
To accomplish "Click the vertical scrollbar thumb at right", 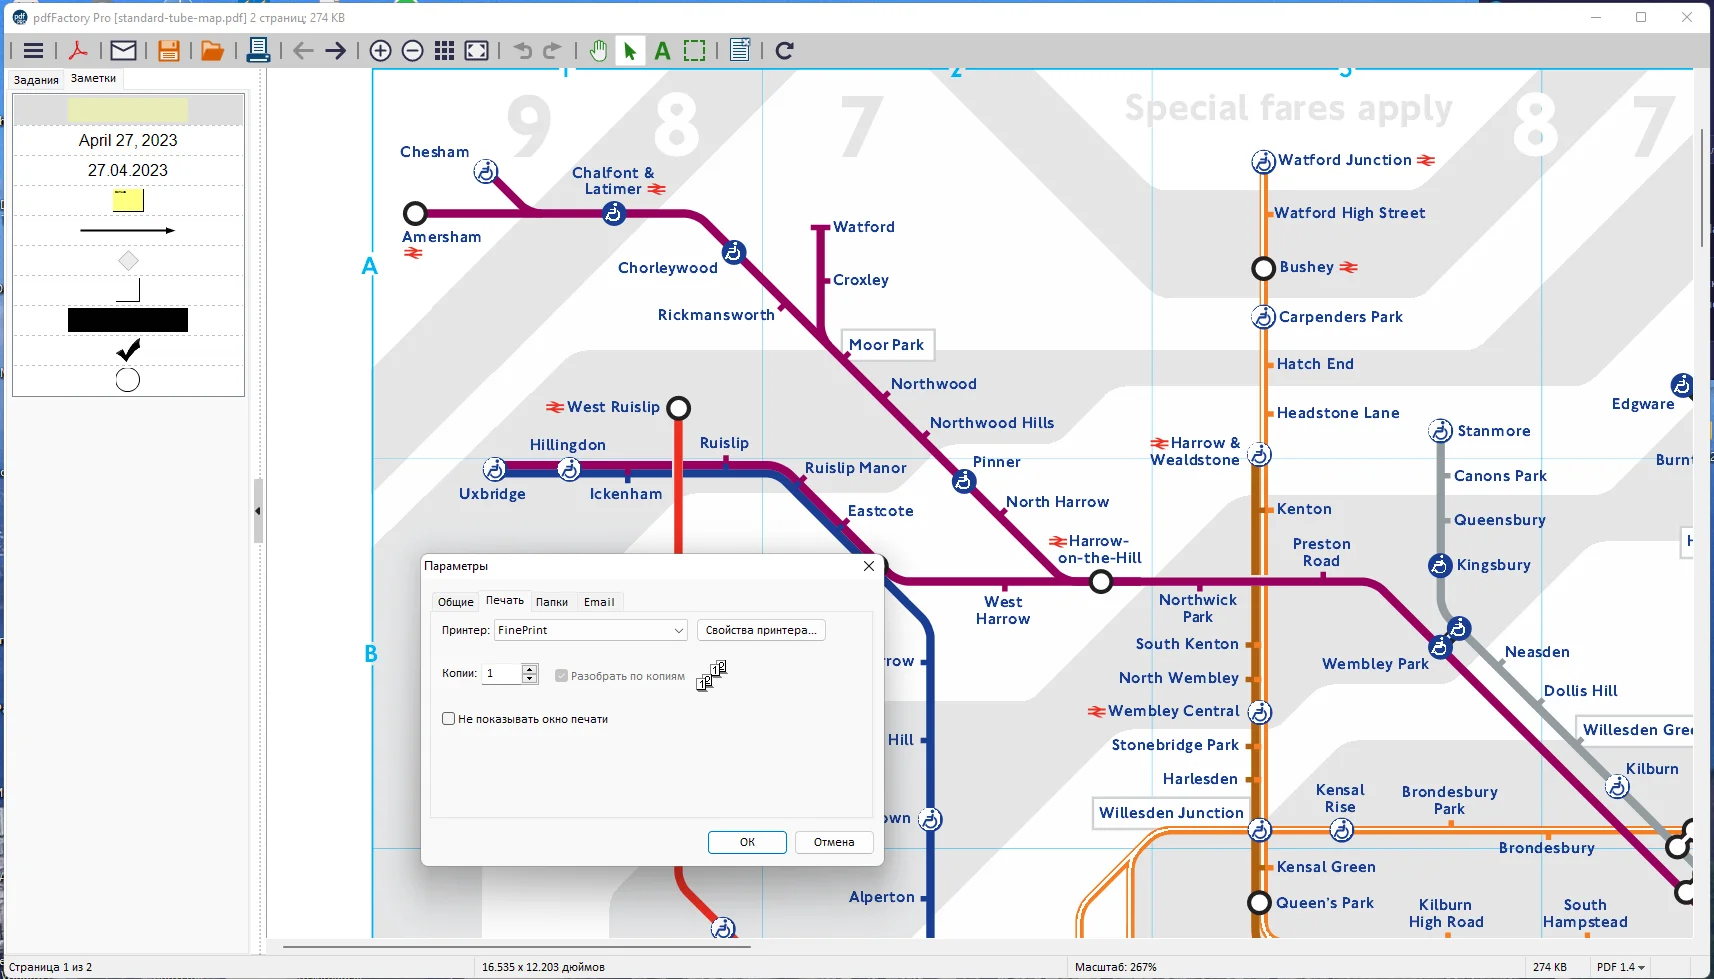I will (x=1702, y=188).
